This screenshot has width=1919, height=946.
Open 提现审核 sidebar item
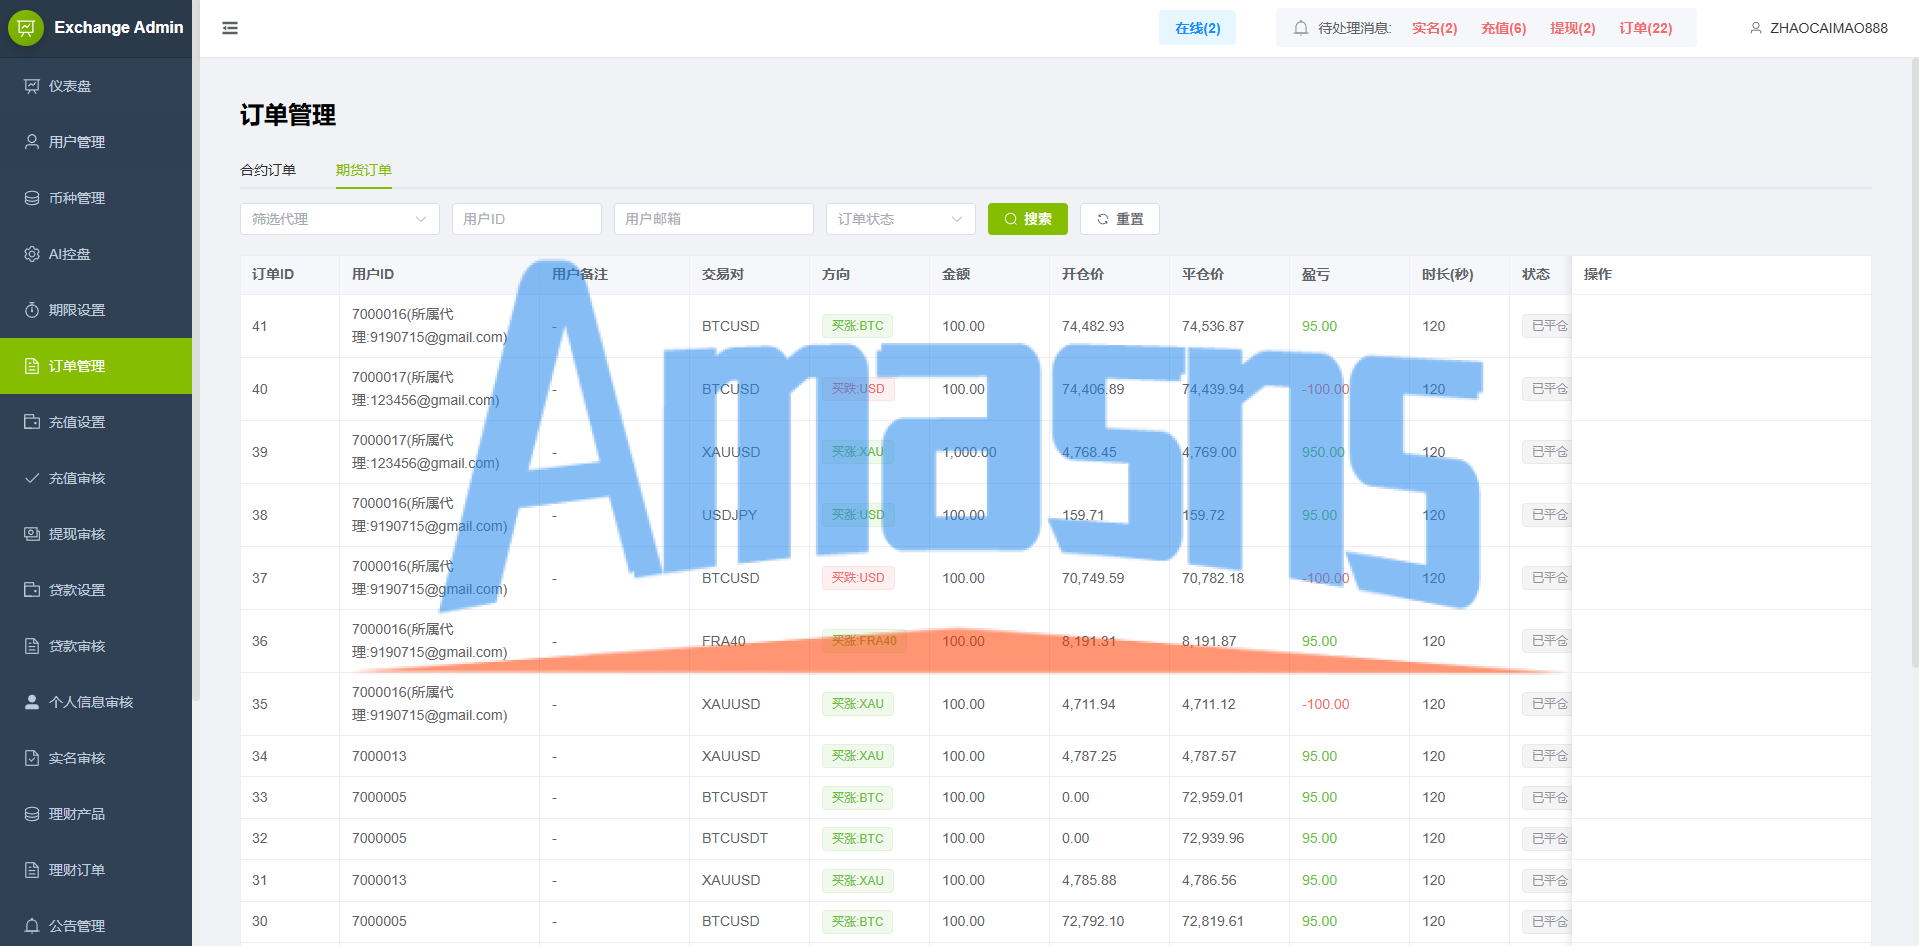point(96,534)
